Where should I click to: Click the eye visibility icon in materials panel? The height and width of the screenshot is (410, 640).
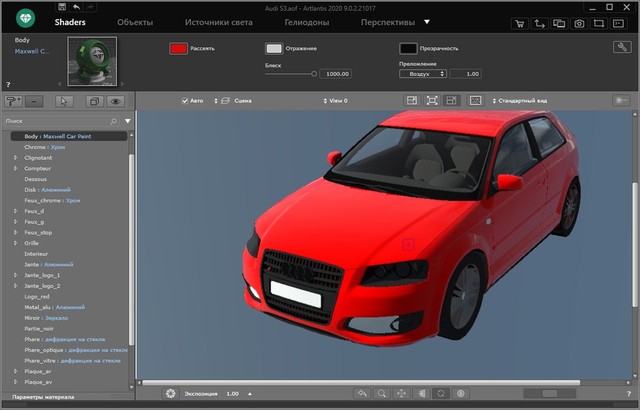click(x=116, y=101)
